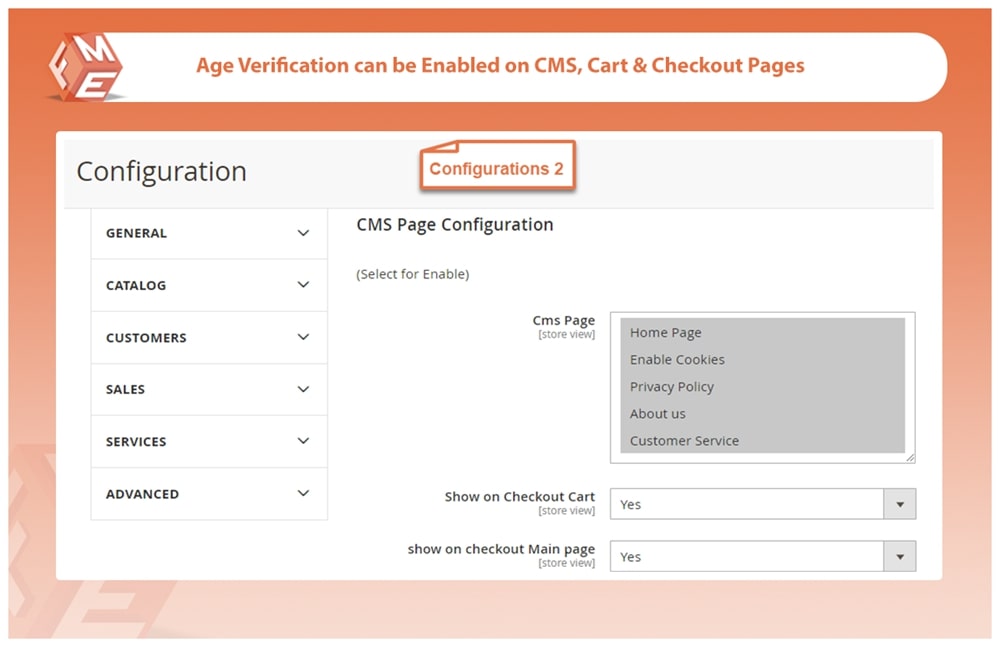Choose Privacy Policy from the Cms Page list
The width and height of the screenshot is (1000, 647).
coord(671,386)
